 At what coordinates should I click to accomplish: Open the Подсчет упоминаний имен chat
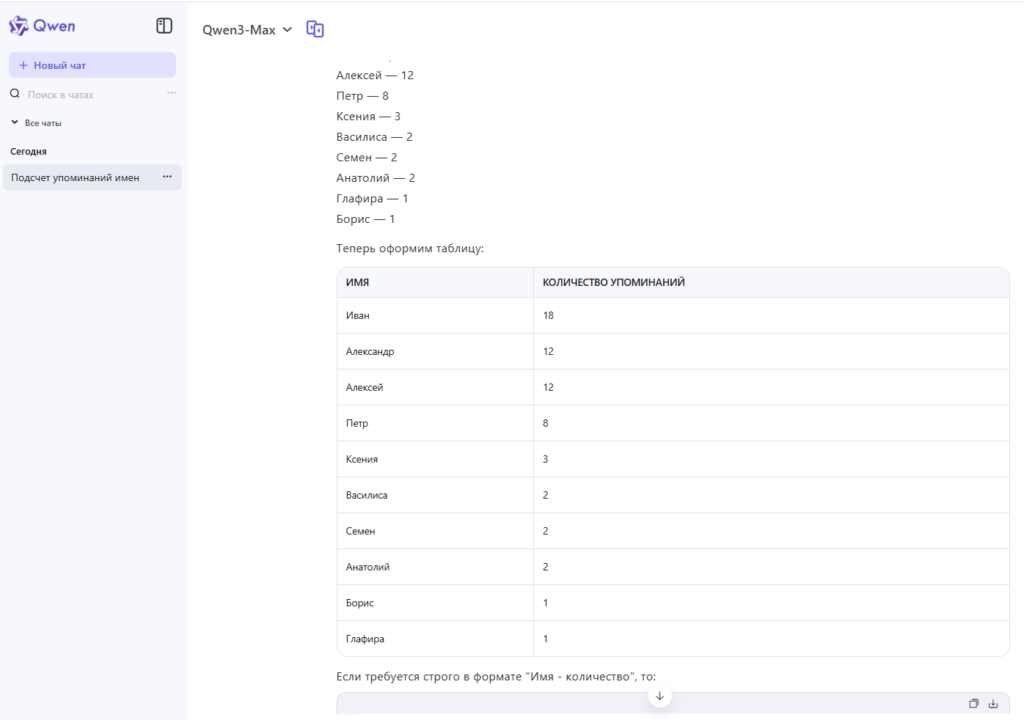pos(76,178)
